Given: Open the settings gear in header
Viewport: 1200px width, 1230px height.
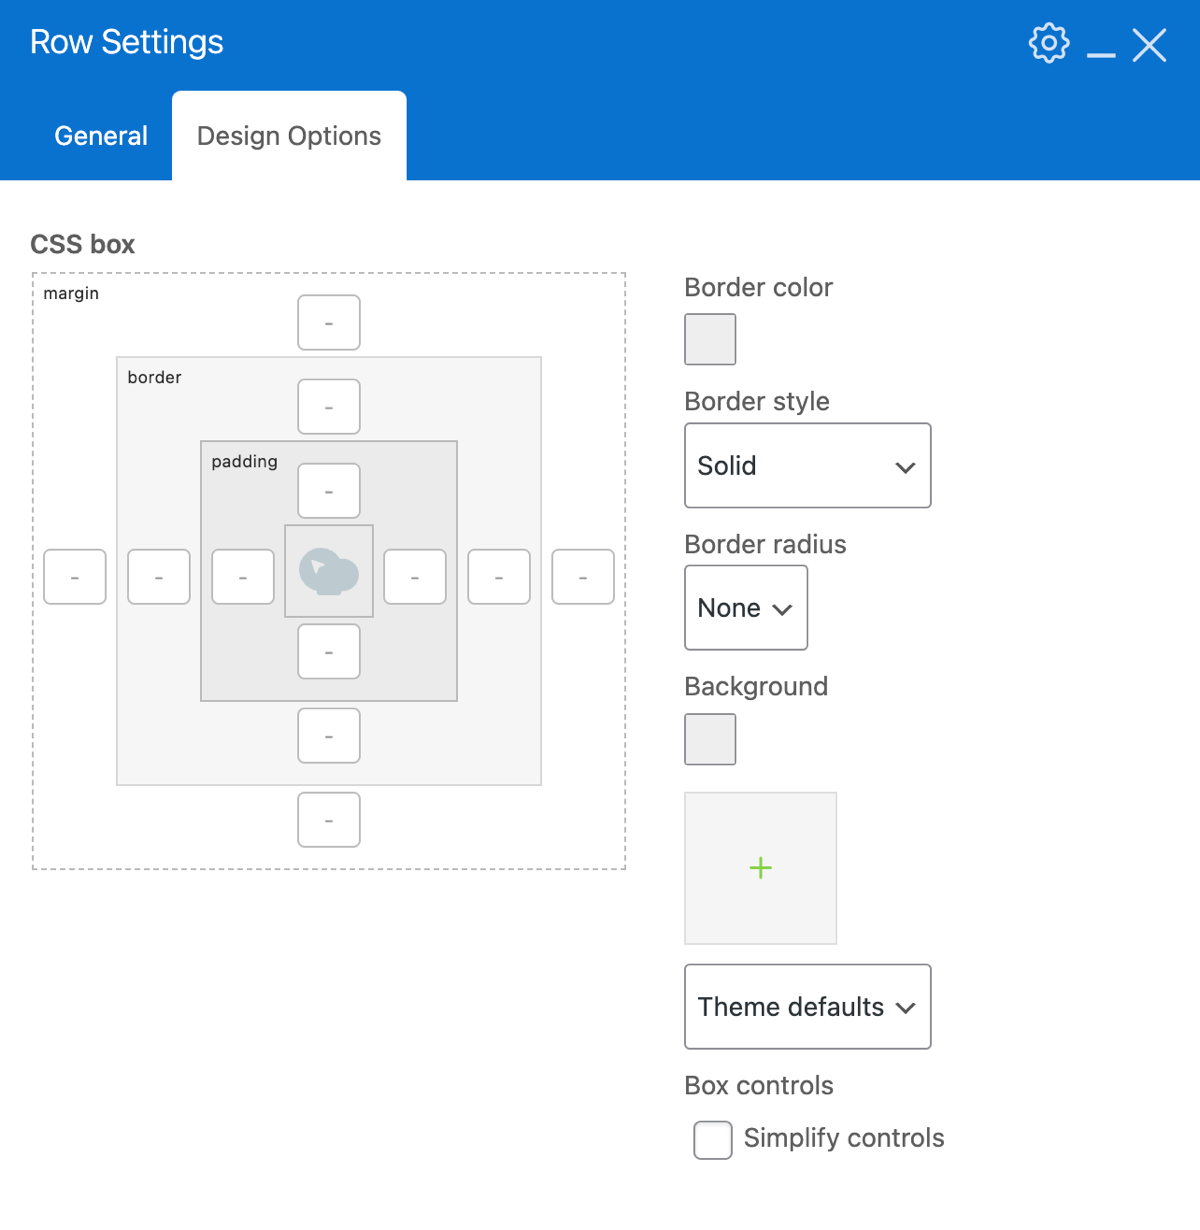Looking at the screenshot, I should click(1049, 43).
